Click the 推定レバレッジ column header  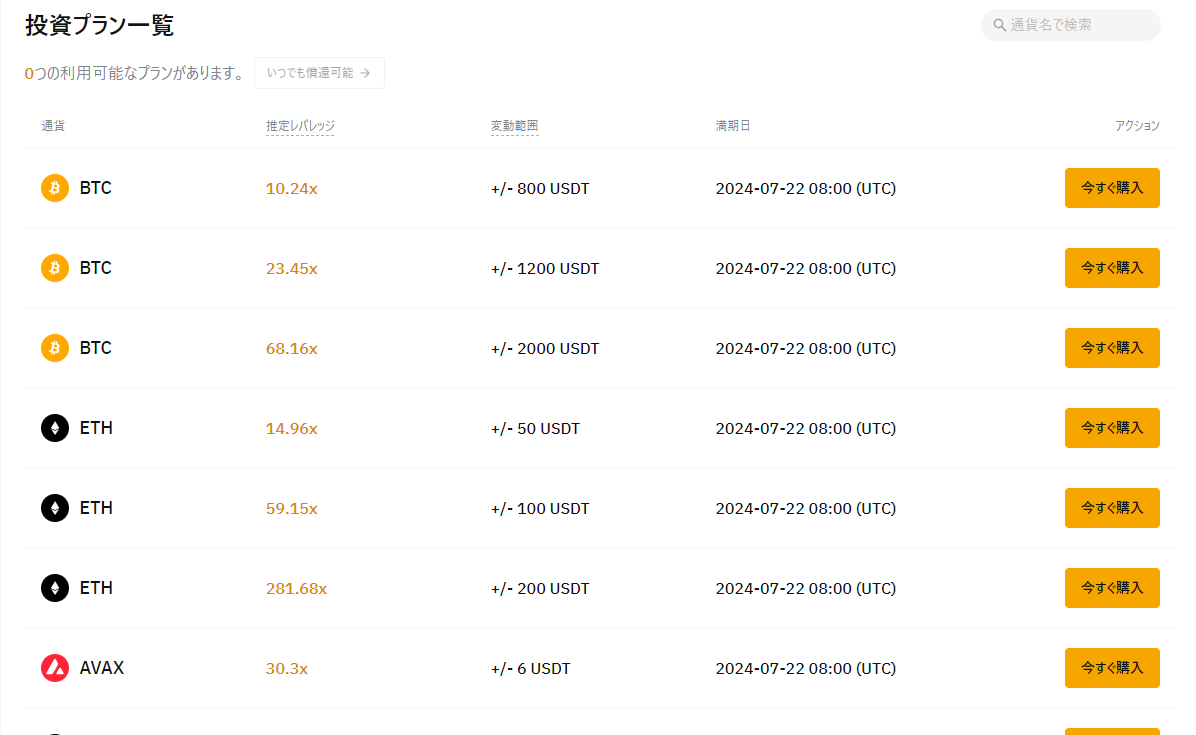tap(300, 126)
